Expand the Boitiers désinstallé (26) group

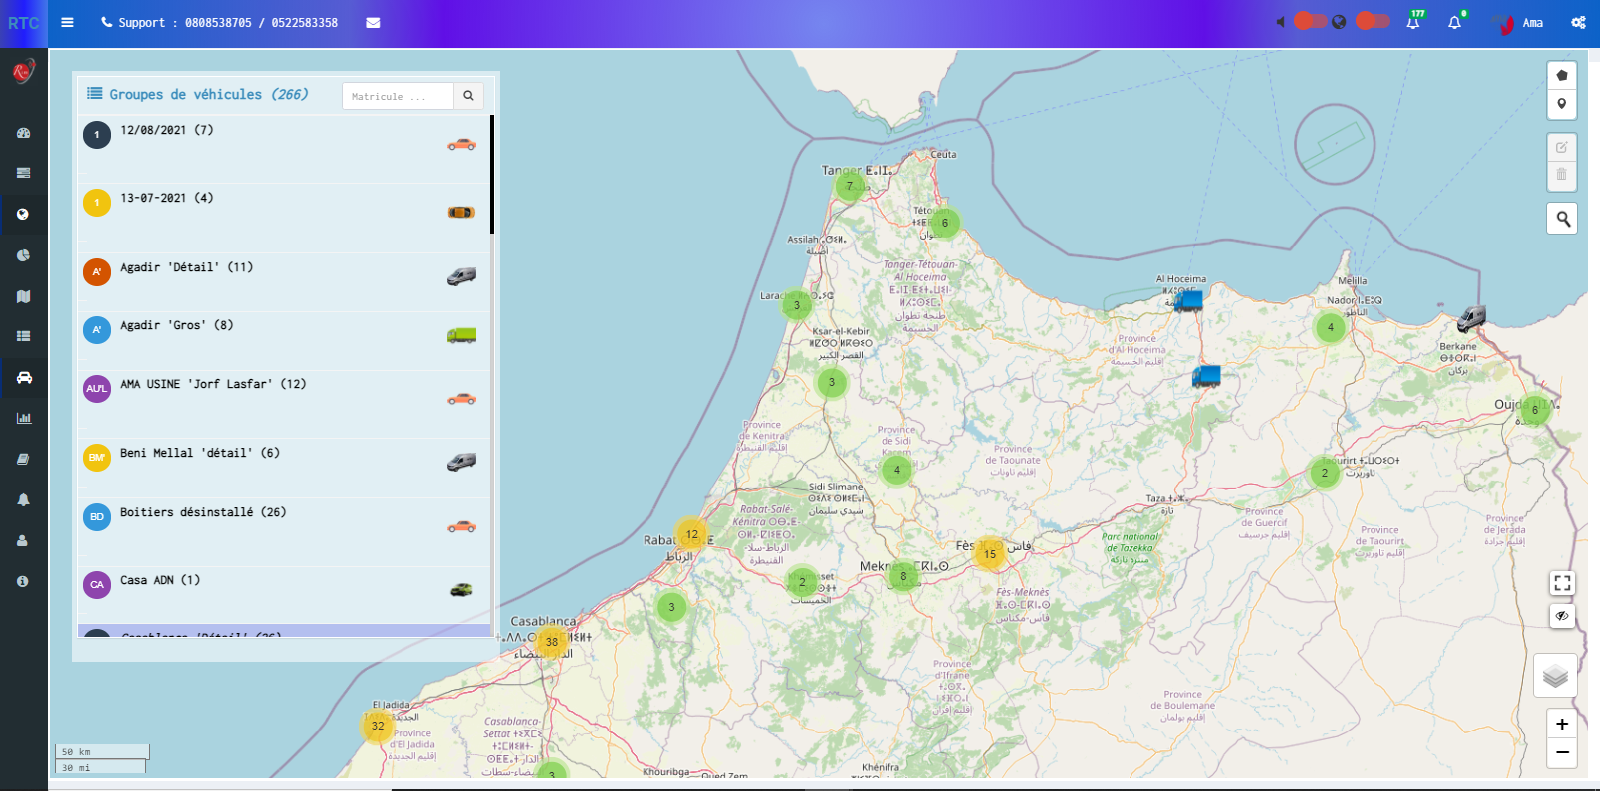click(284, 531)
